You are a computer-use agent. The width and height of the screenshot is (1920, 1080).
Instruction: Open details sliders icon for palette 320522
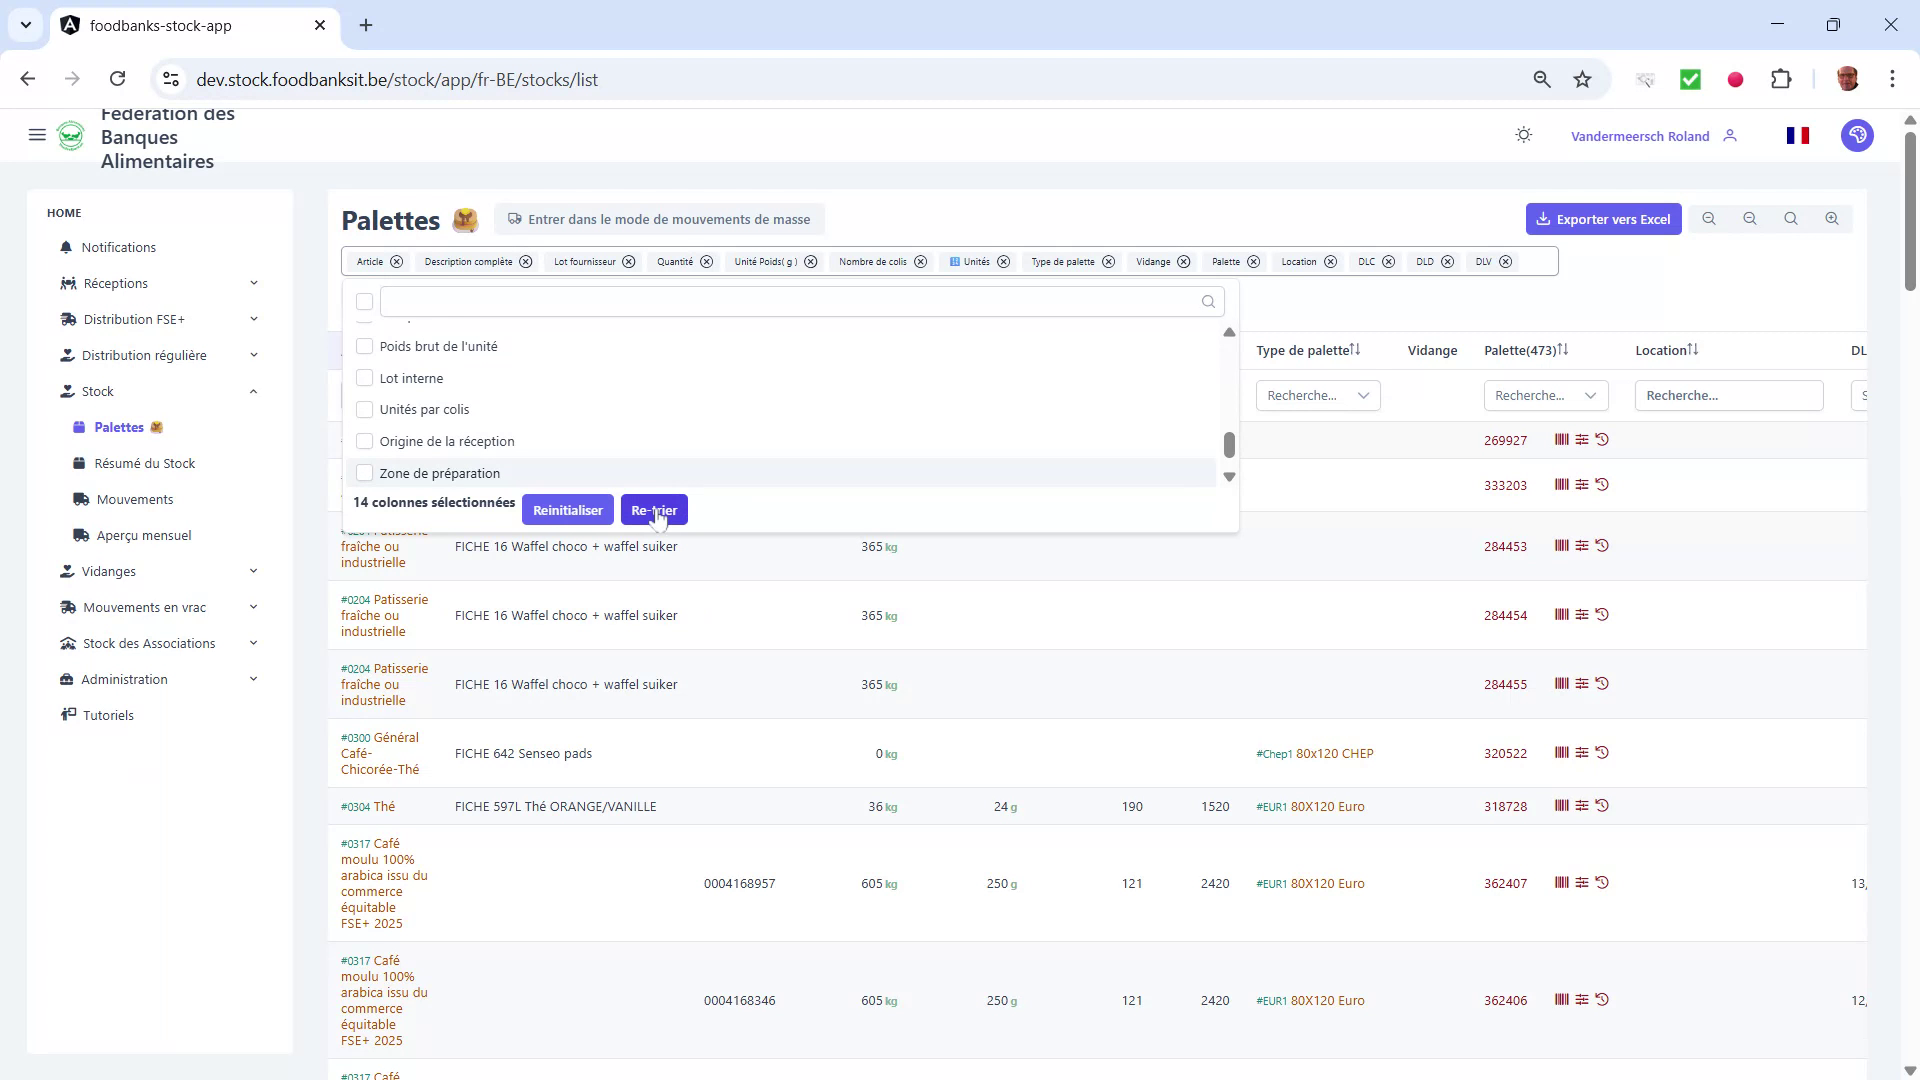tap(1583, 753)
